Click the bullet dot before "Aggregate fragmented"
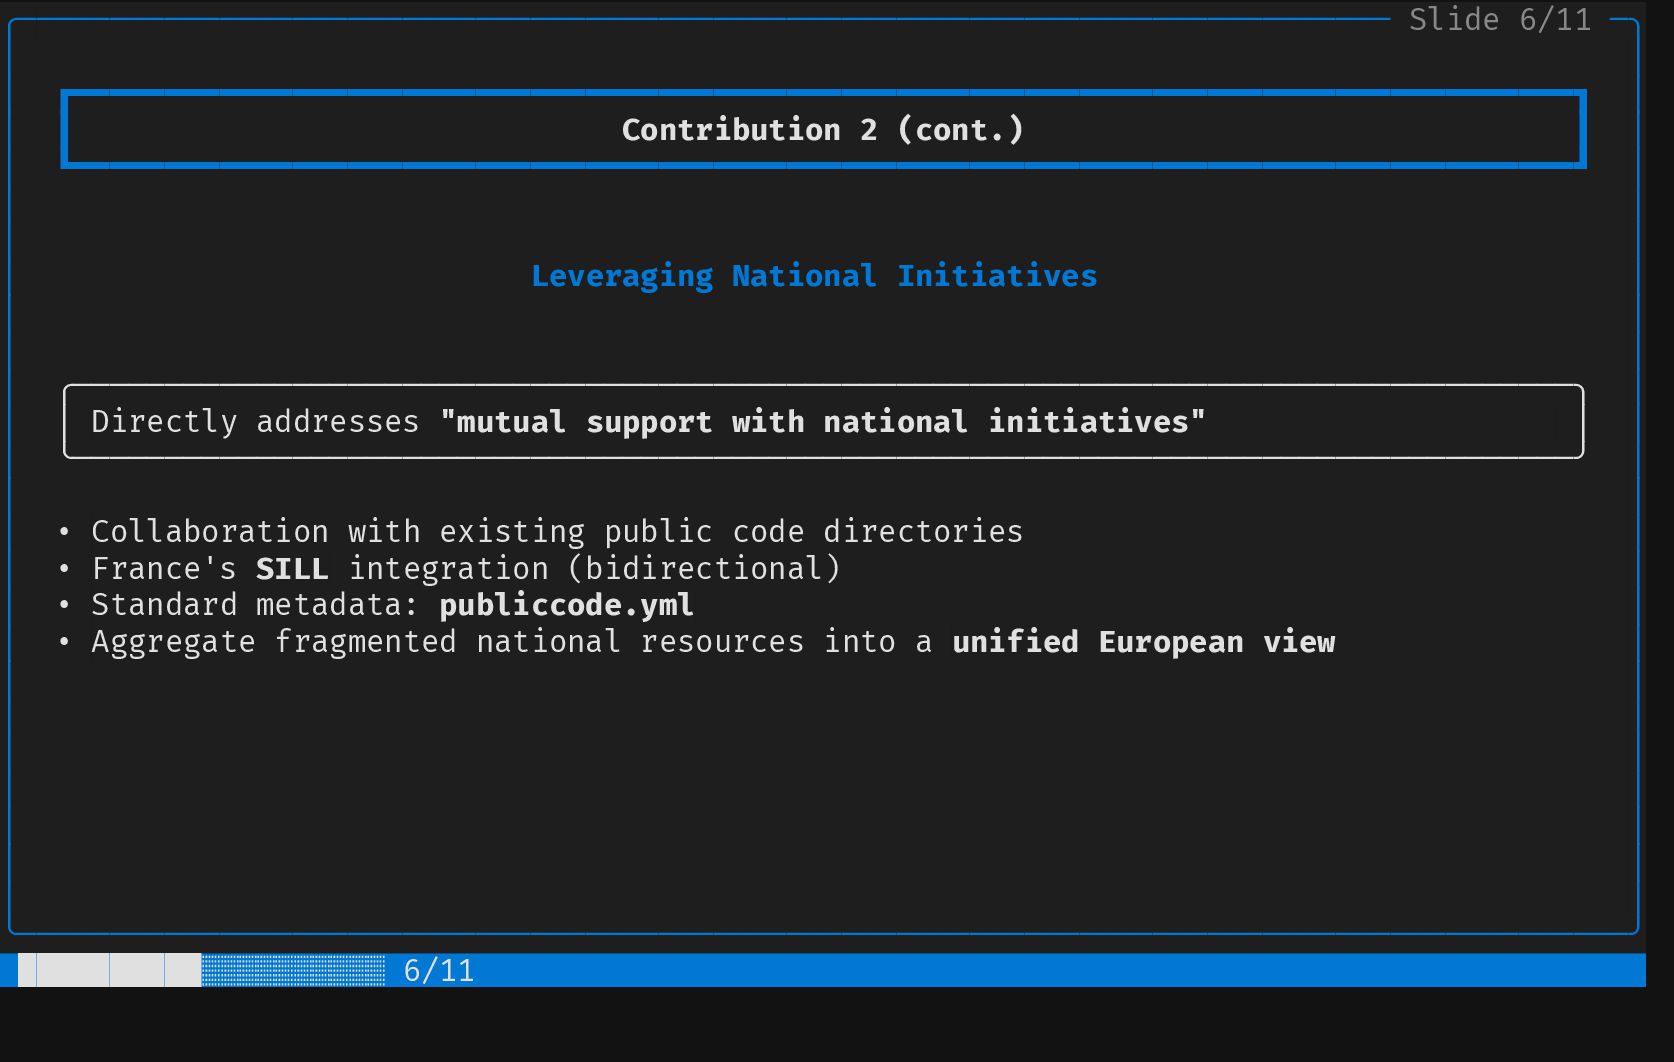 pyautogui.click(x=65, y=642)
